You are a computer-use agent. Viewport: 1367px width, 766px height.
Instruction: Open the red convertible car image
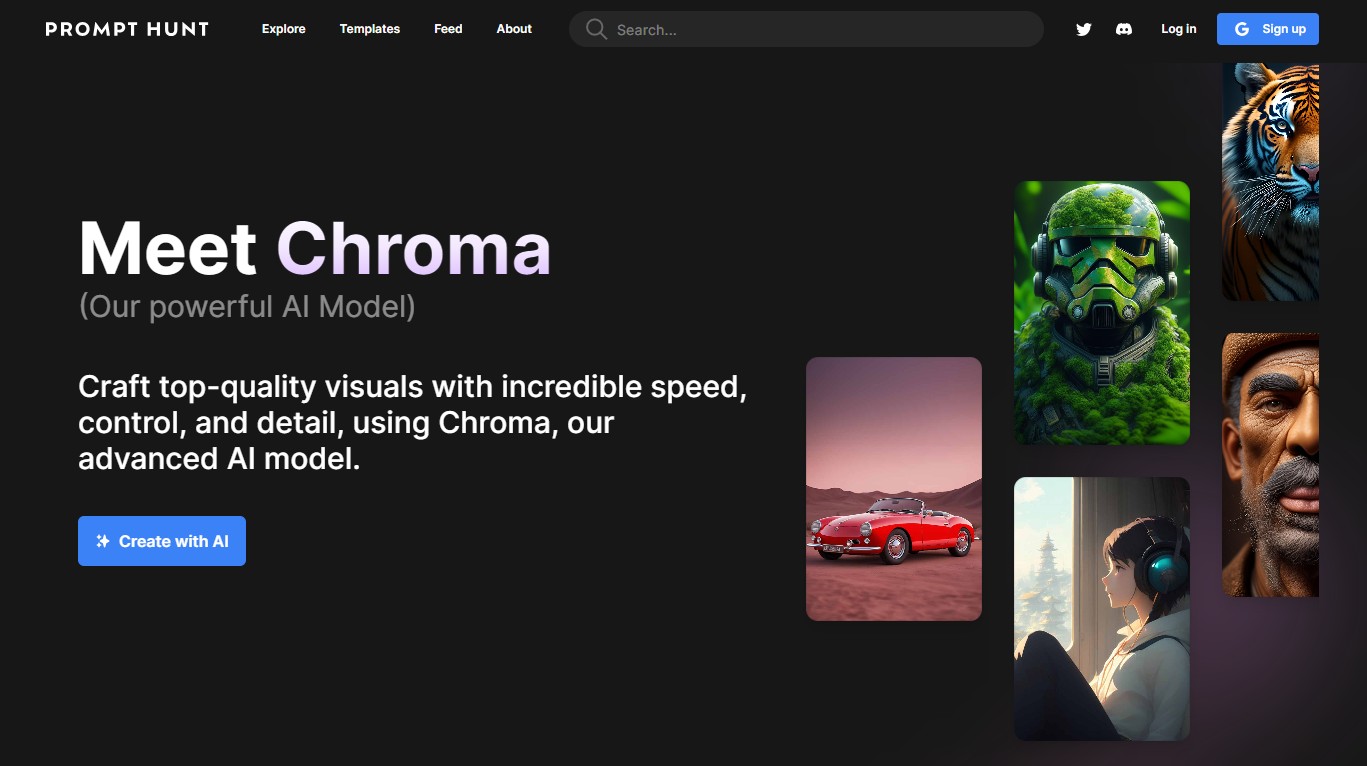(x=894, y=489)
